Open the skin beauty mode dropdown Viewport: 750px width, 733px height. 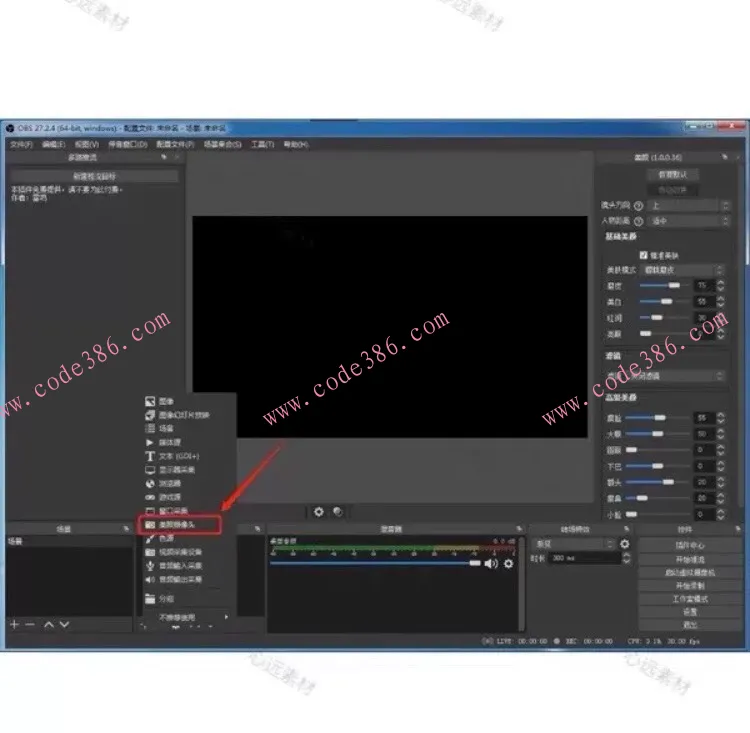pos(682,270)
